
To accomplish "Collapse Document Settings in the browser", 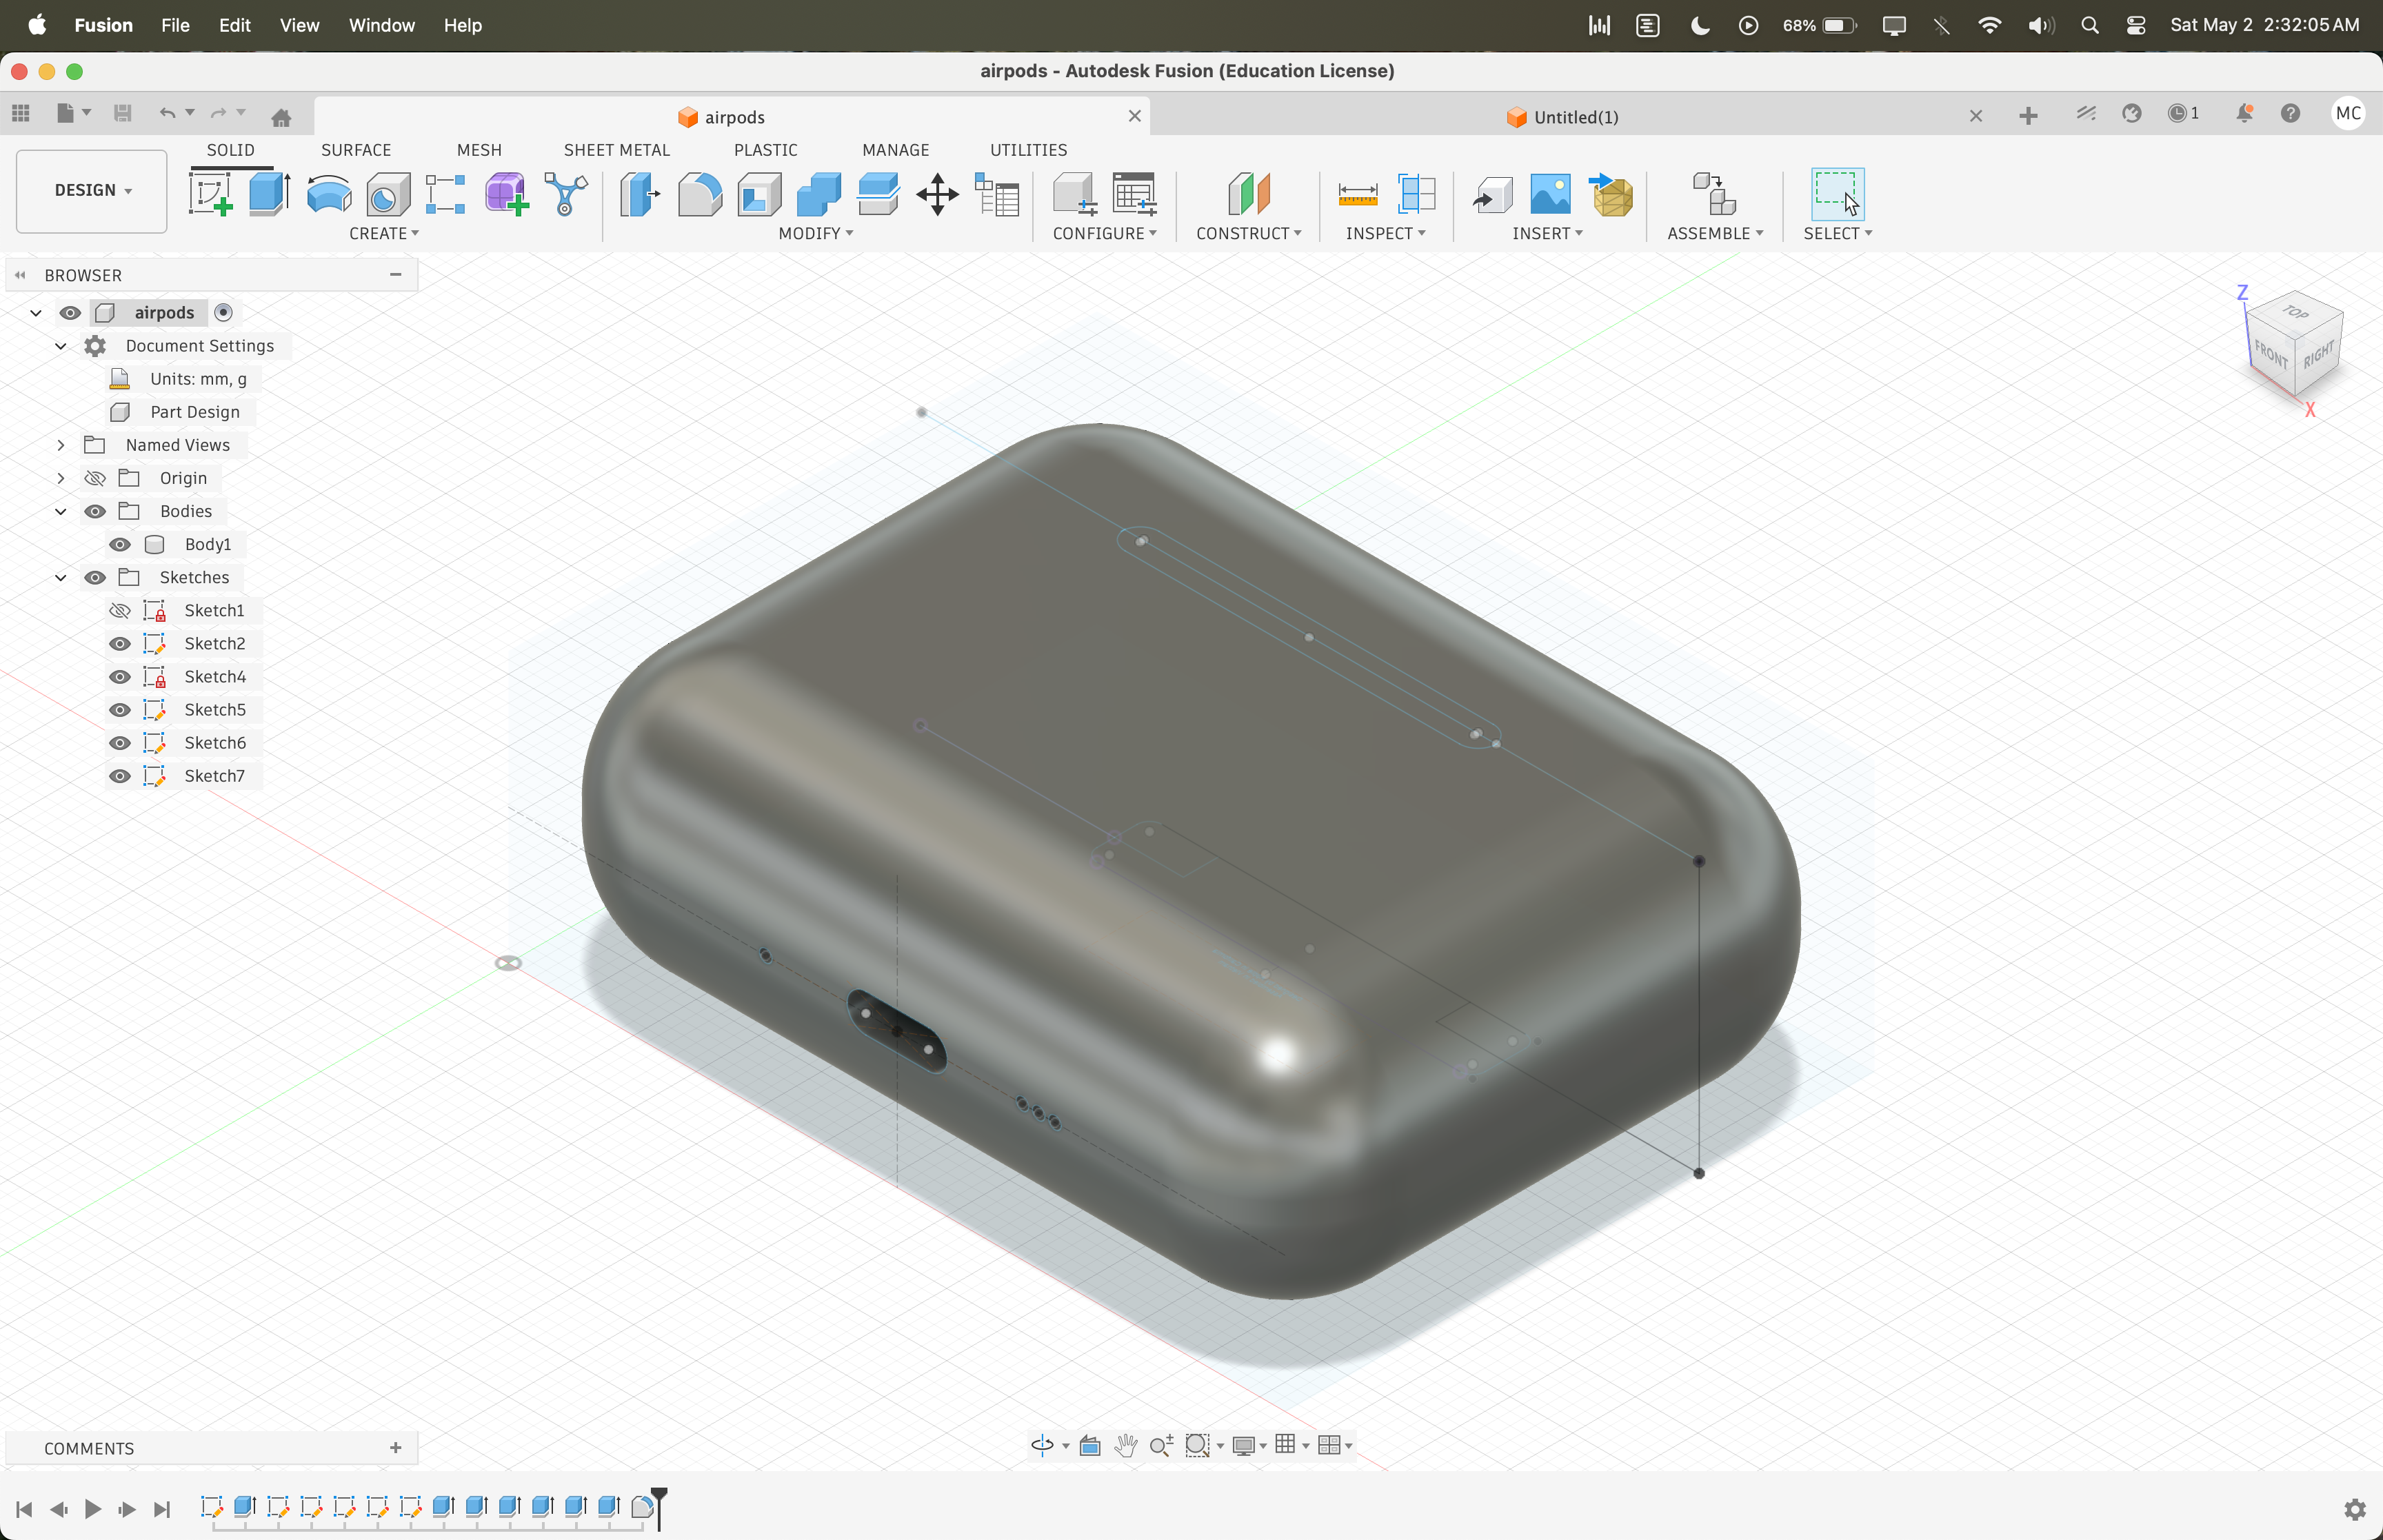I will click(61, 346).
